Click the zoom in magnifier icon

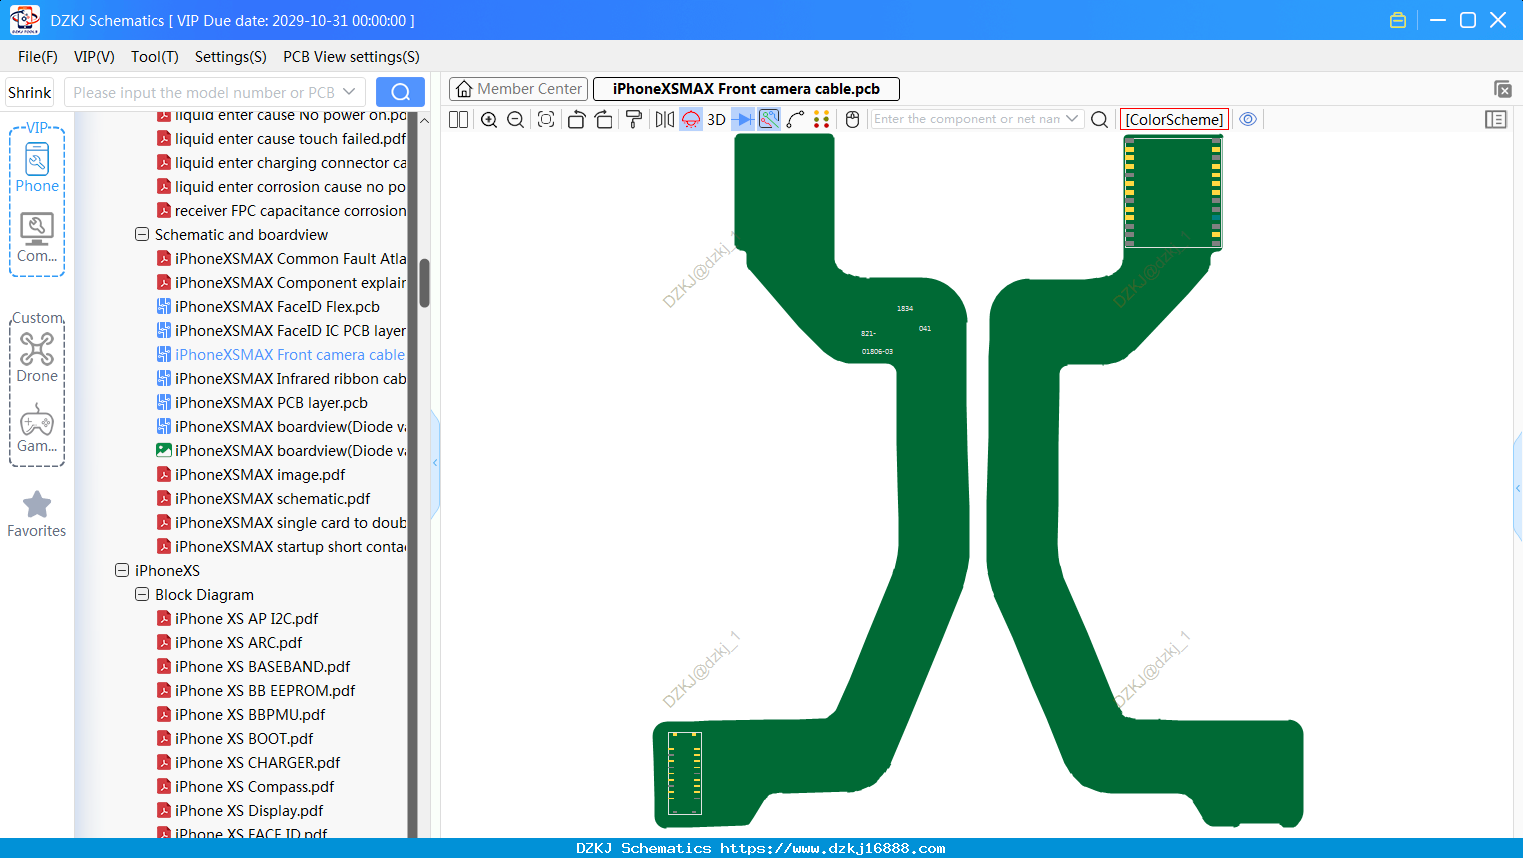489,119
